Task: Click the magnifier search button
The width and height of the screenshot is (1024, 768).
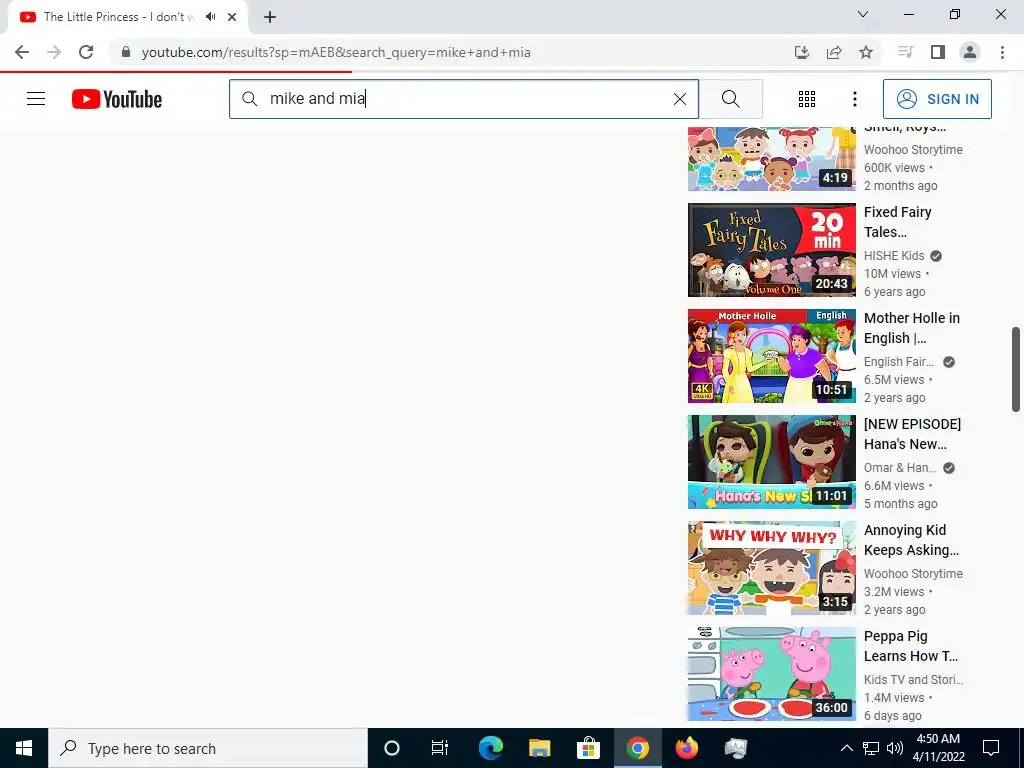Action: (x=731, y=99)
